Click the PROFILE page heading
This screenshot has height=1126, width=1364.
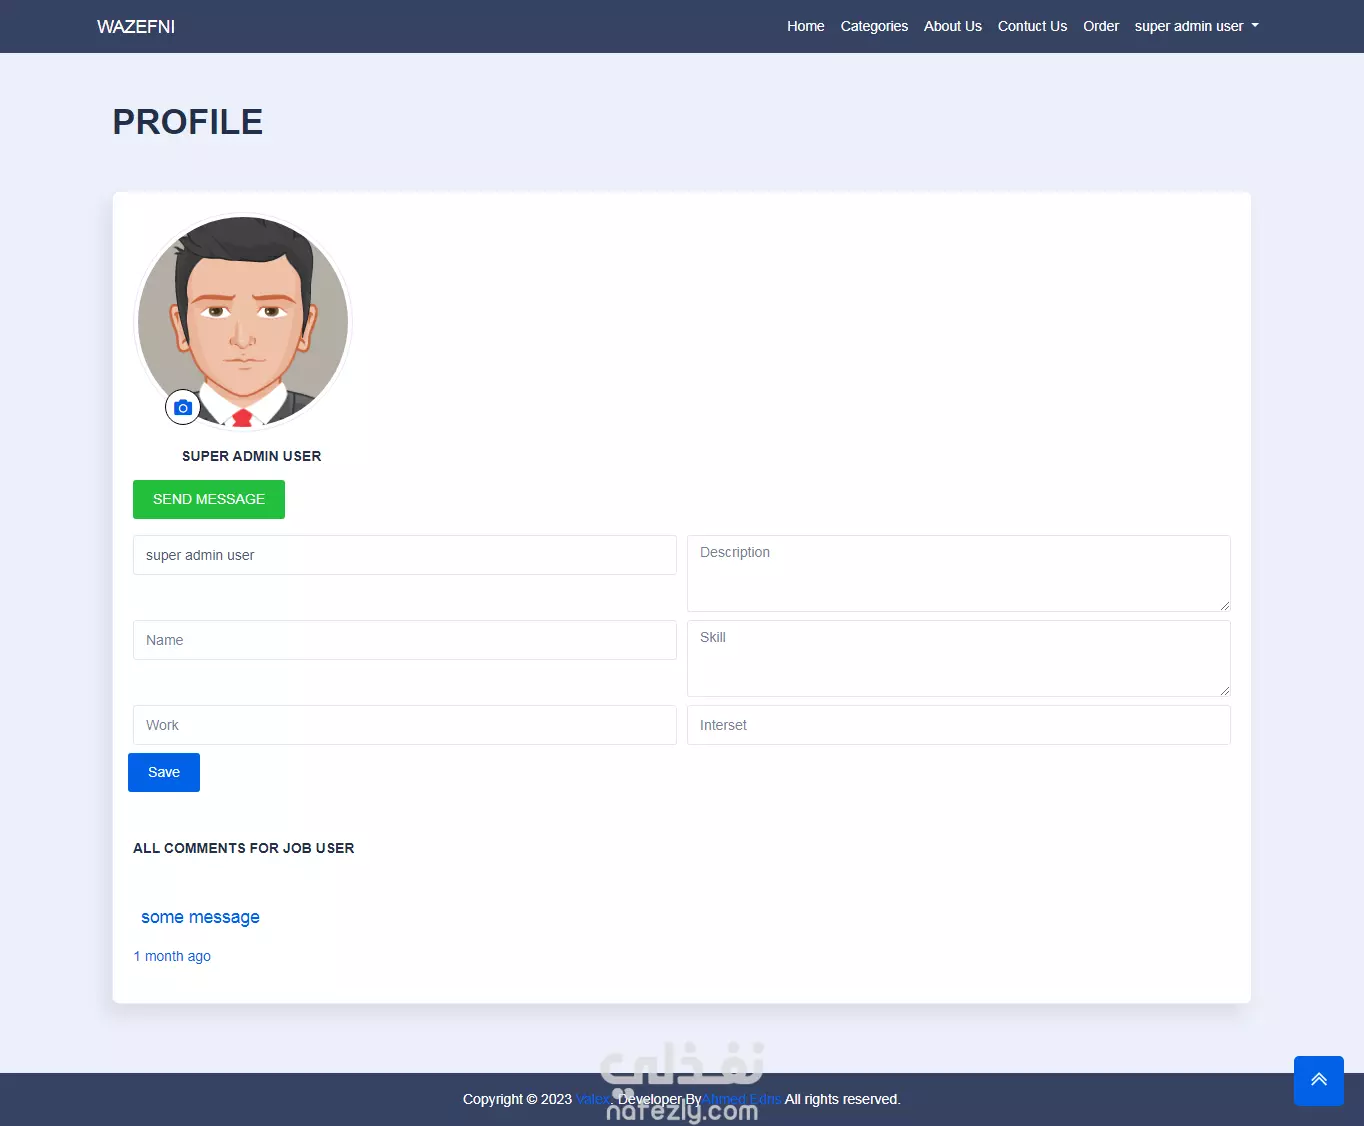[x=188, y=122]
